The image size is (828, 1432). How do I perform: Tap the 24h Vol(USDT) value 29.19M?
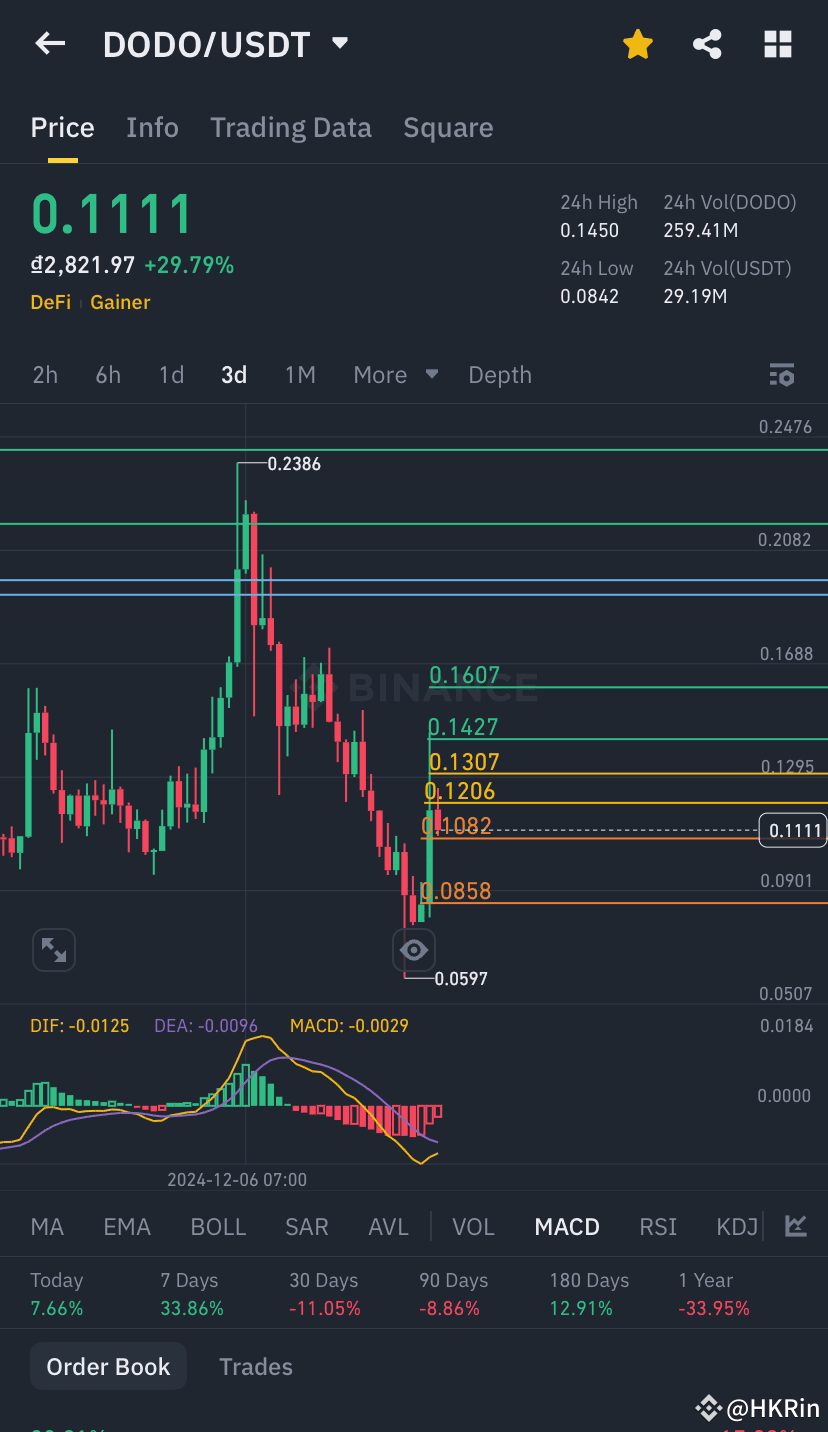[695, 297]
